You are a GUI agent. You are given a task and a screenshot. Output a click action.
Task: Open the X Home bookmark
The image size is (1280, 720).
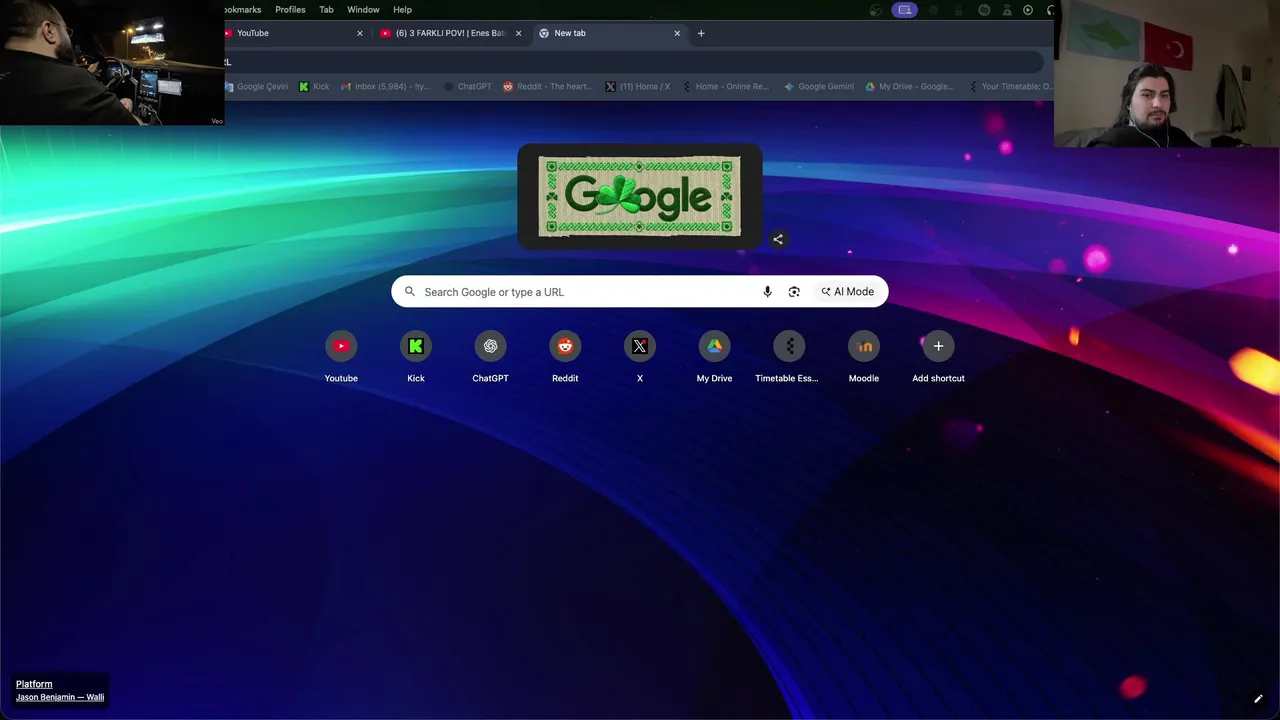pos(638,87)
